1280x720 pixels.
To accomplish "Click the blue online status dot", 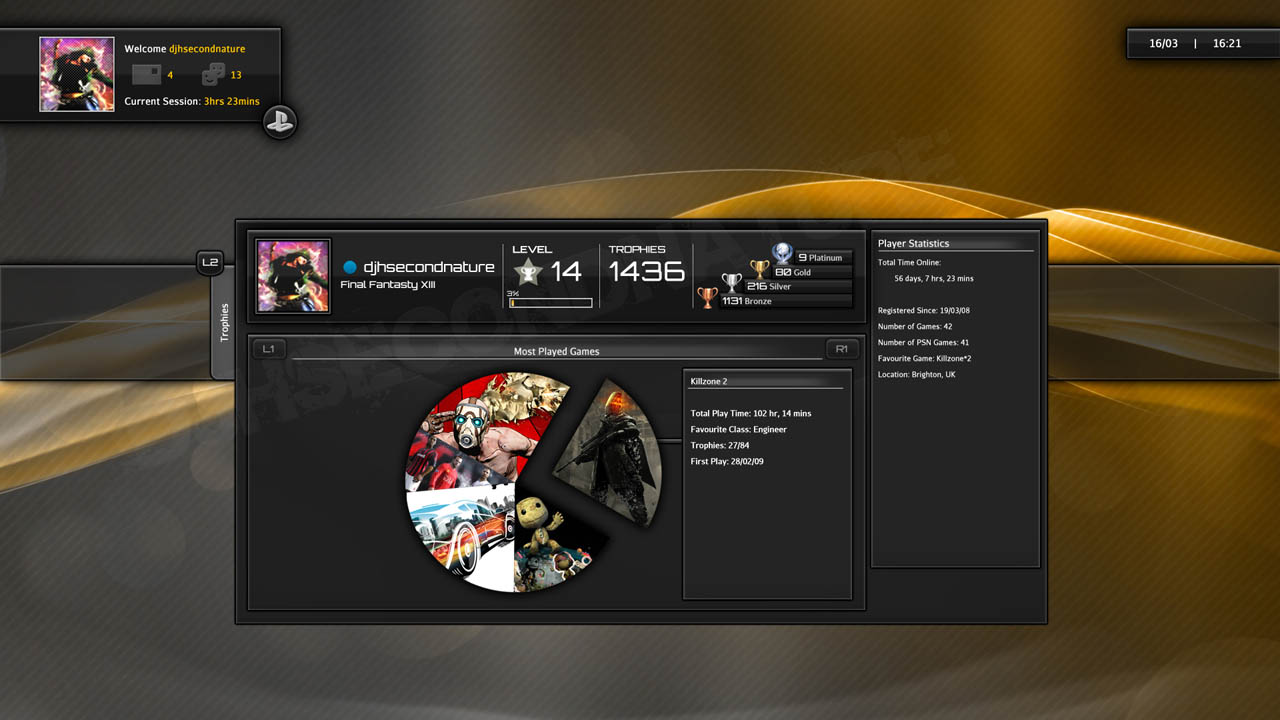I will pyautogui.click(x=350, y=267).
